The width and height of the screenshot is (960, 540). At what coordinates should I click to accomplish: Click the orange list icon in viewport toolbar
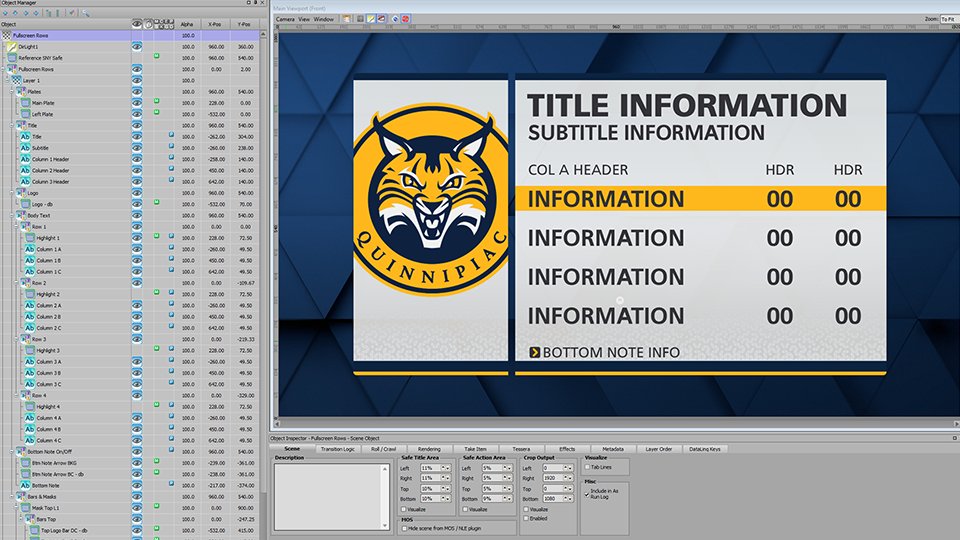click(347, 19)
